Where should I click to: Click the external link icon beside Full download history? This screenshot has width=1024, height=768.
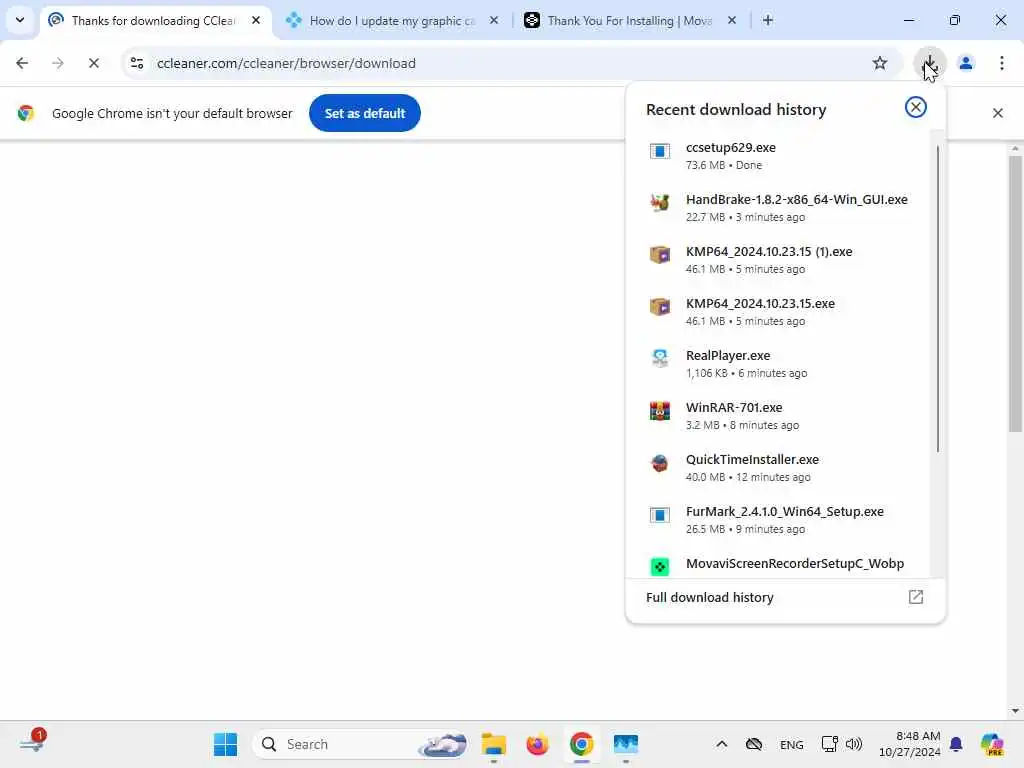(x=916, y=597)
